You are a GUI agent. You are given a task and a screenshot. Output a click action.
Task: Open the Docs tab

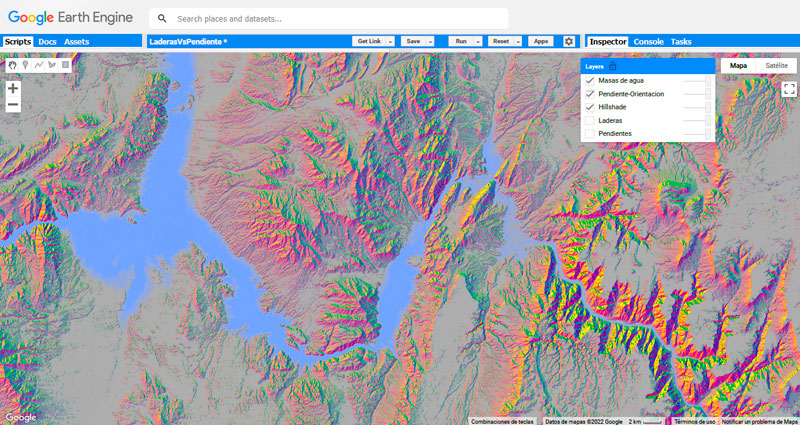[47, 41]
